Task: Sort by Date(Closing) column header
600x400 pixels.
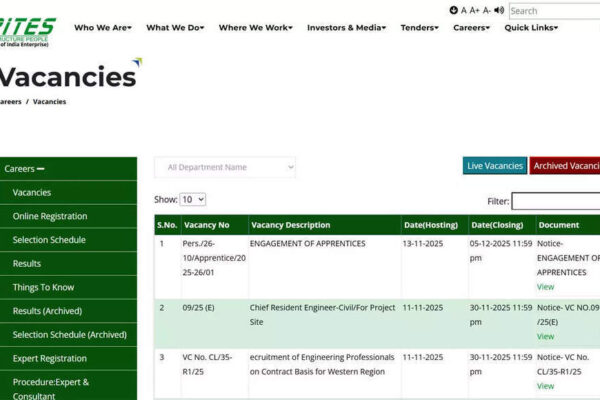Action: pyautogui.click(x=502, y=225)
